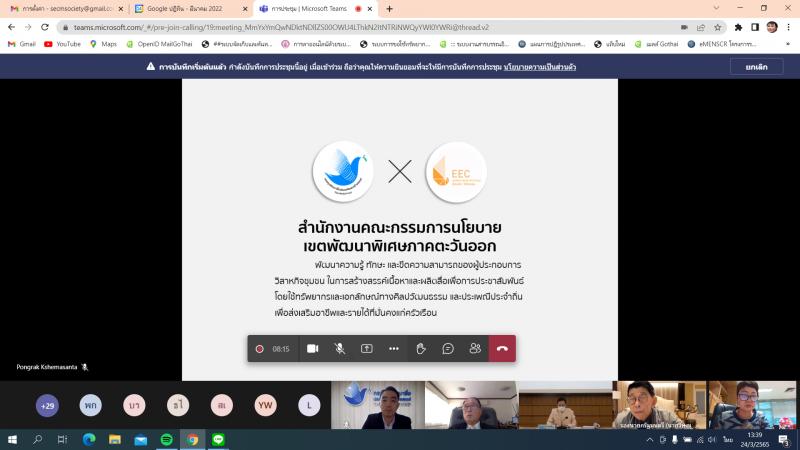Open Task View on taskbar
Viewport: 800px width, 450px height.
pyautogui.click(x=62, y=439)
